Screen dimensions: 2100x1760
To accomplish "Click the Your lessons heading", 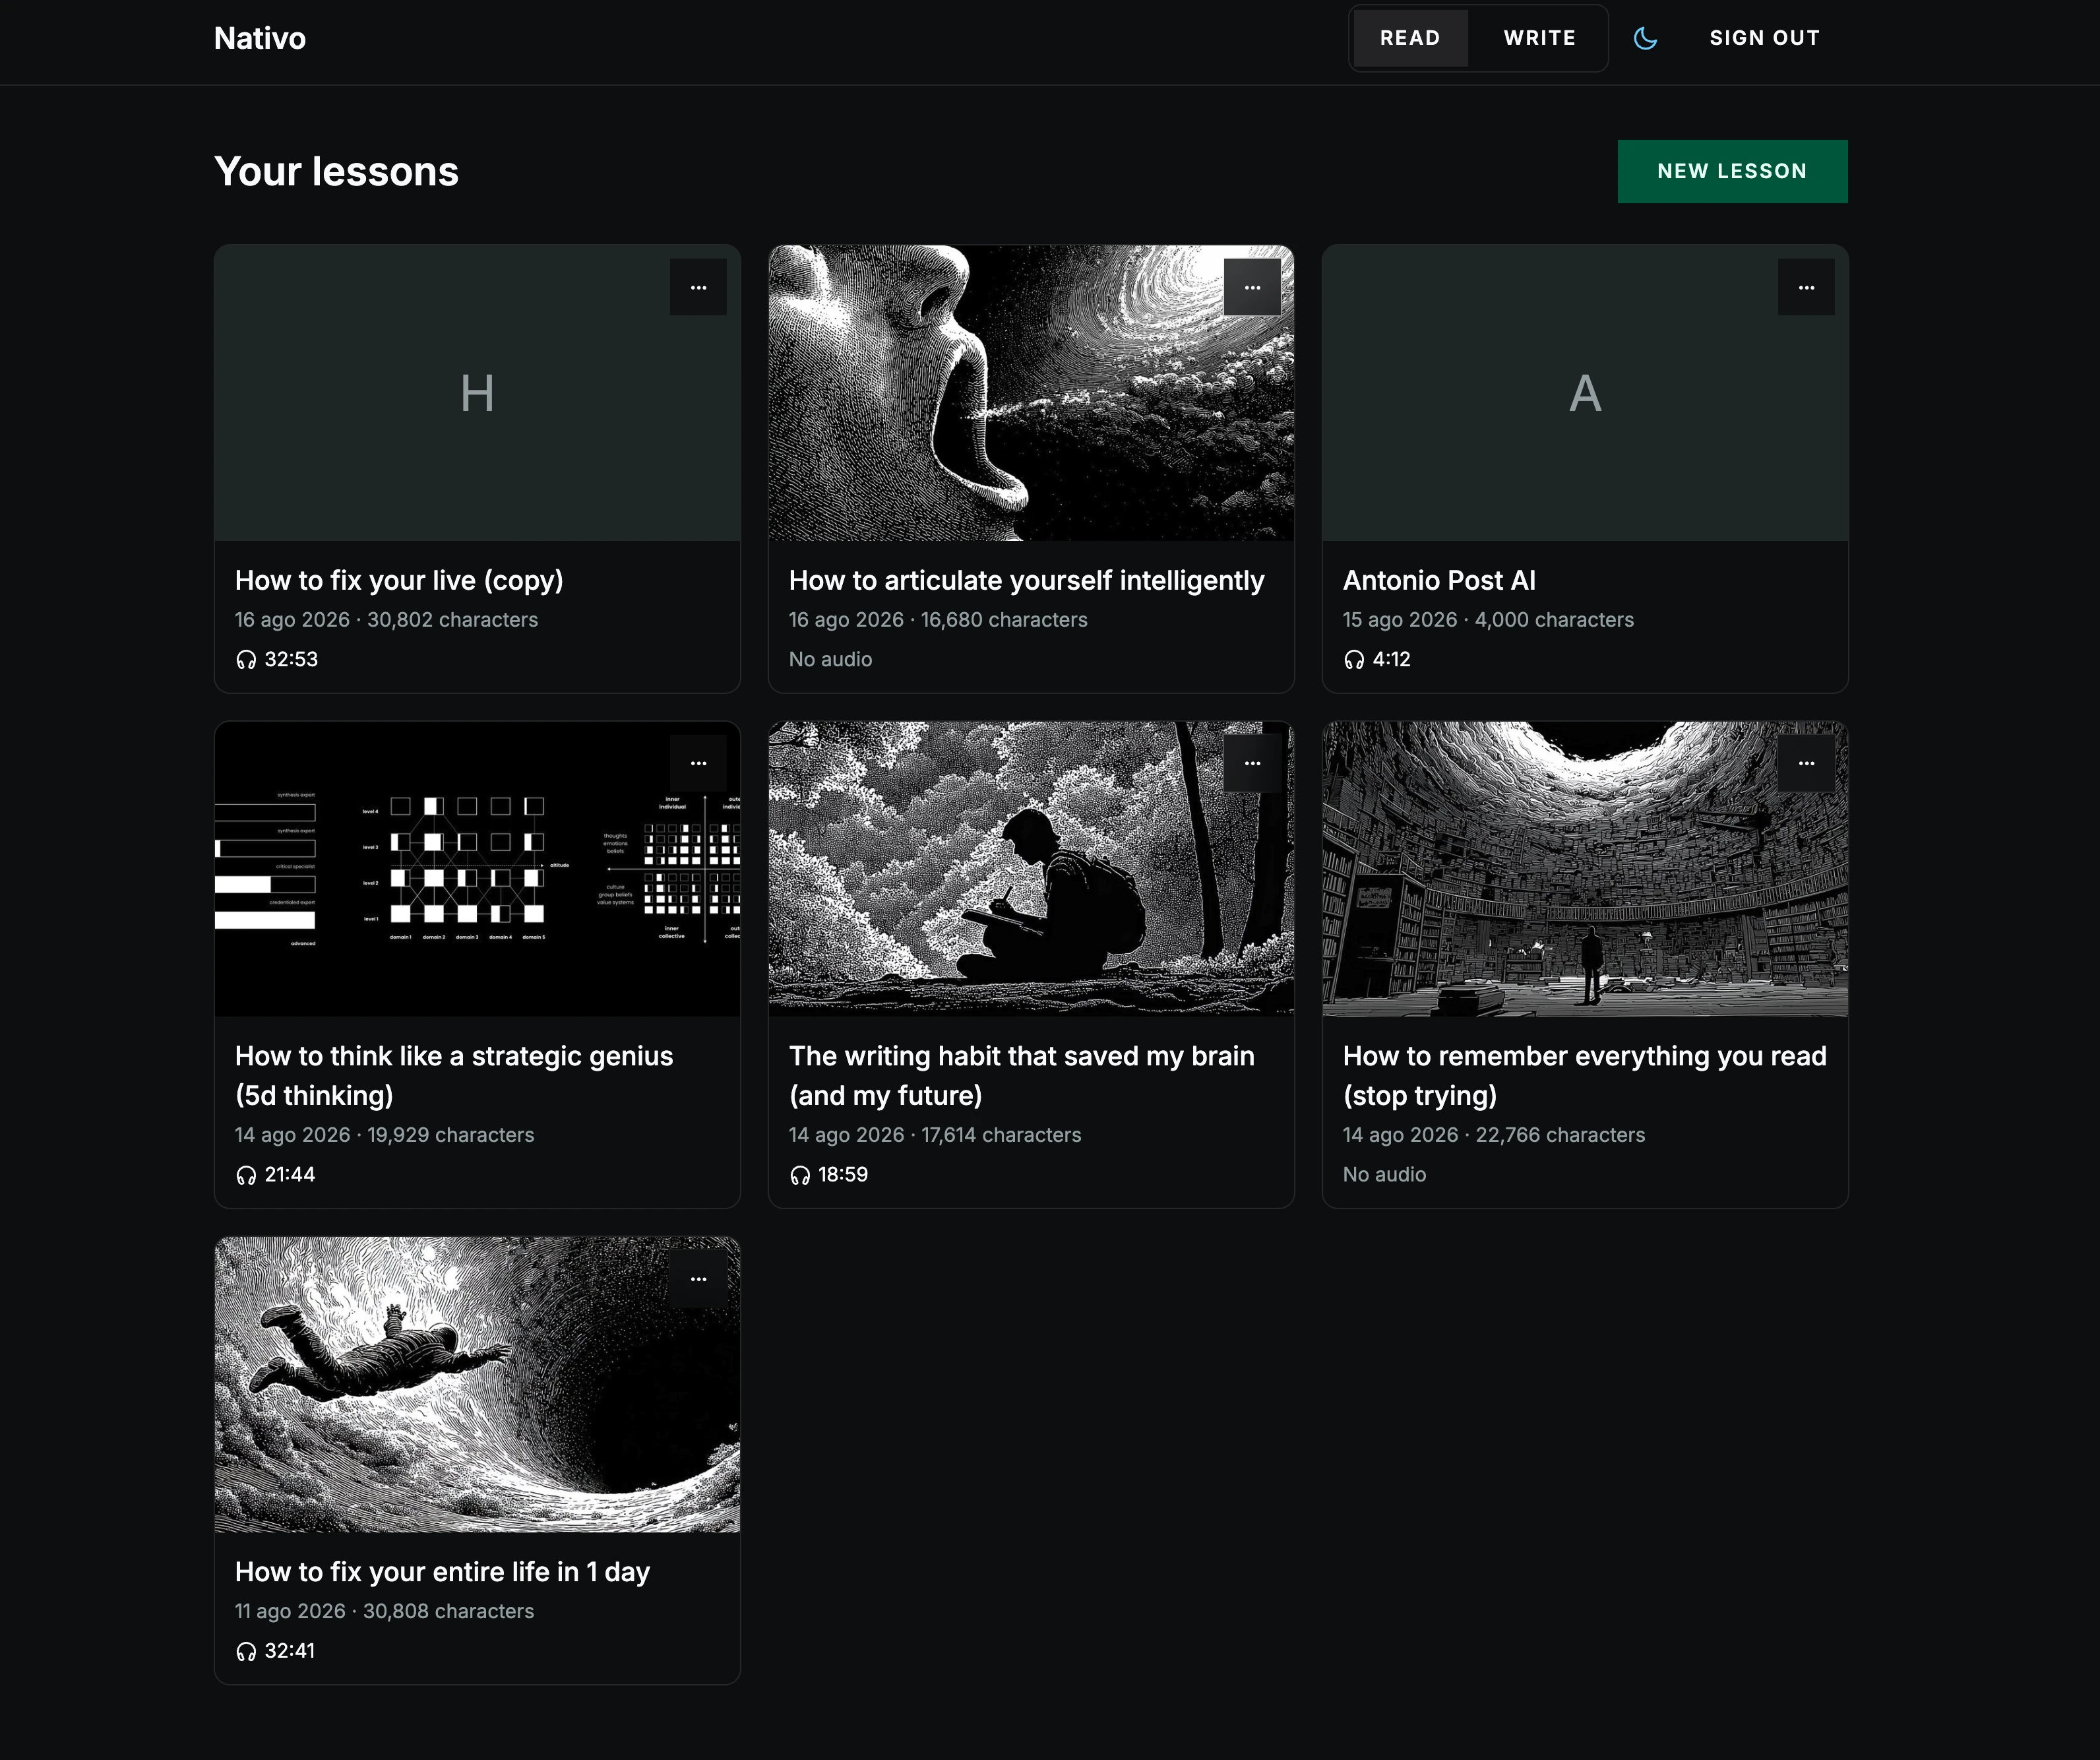I will pos(336,171).
